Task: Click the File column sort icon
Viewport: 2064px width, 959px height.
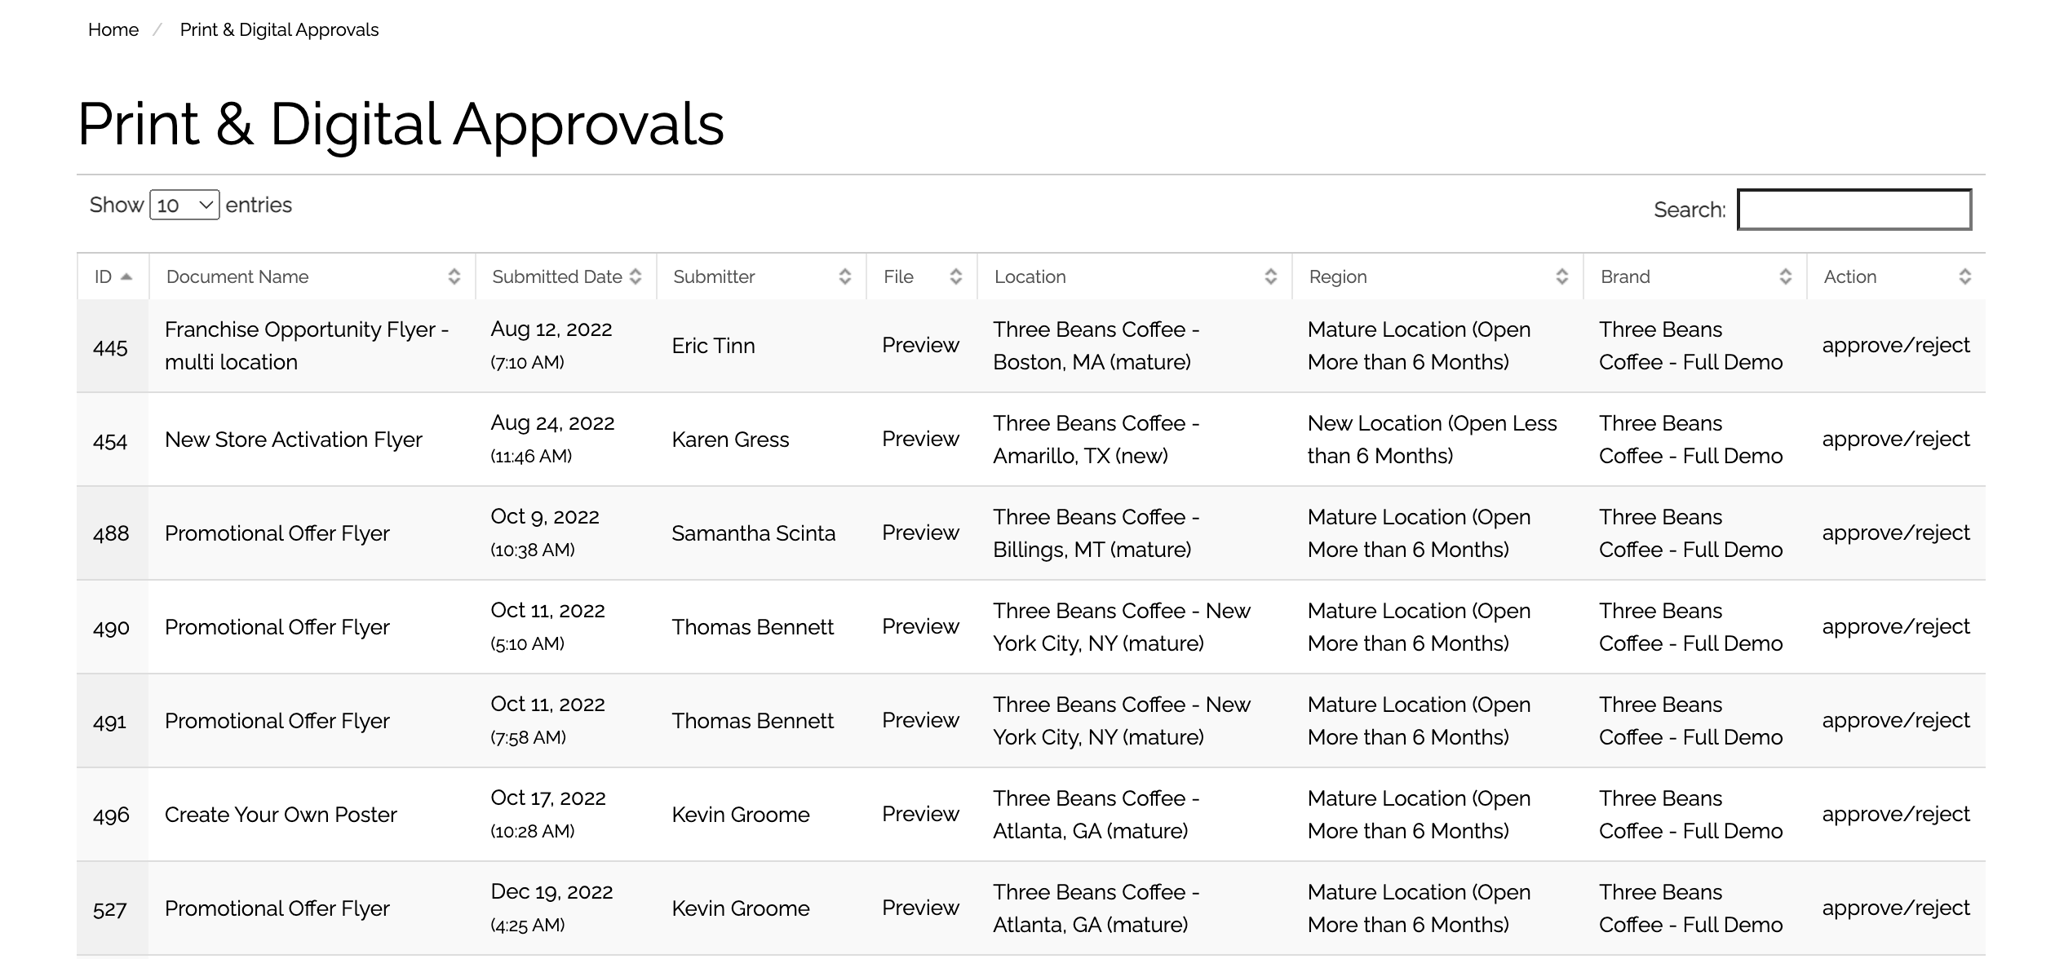Action: pyautogui.click(x=955, y=277)
